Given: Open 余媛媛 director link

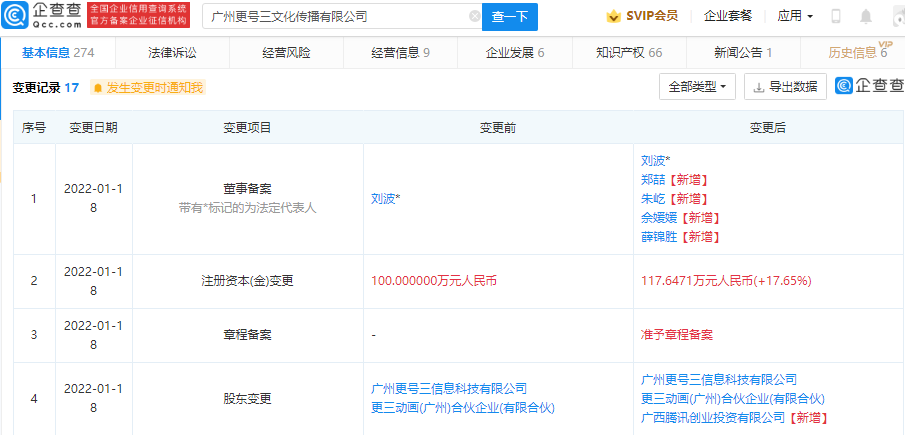Looking at the screenshot, I should pos(659,218).
